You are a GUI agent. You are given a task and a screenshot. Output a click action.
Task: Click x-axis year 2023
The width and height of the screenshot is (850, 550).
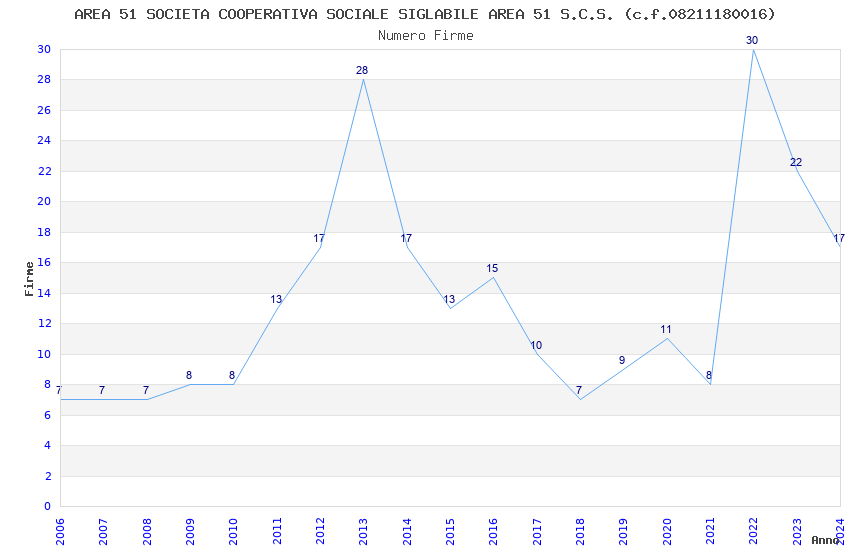[797, 531]
